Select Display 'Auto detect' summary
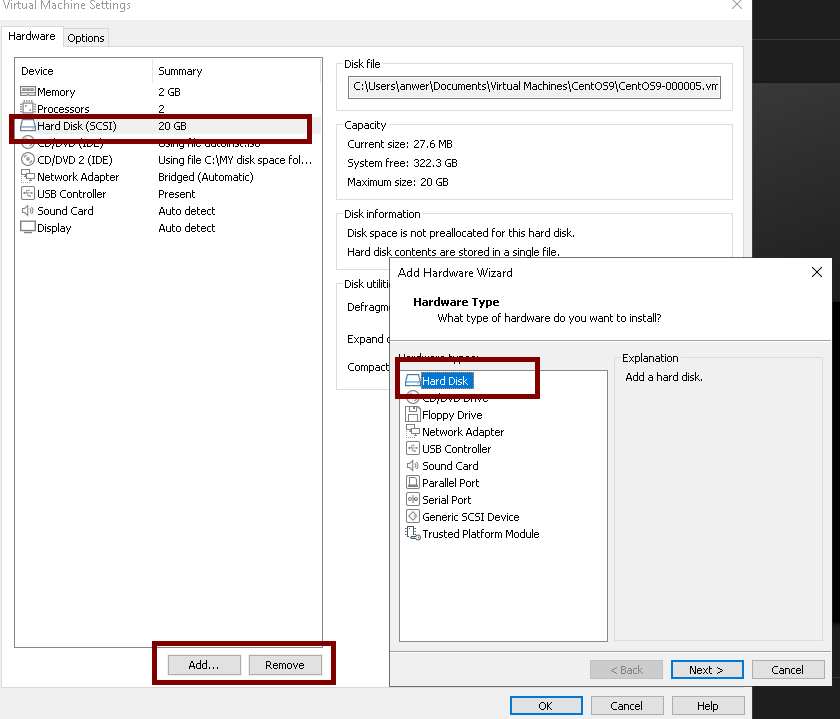840x719 pixels. 186,228
